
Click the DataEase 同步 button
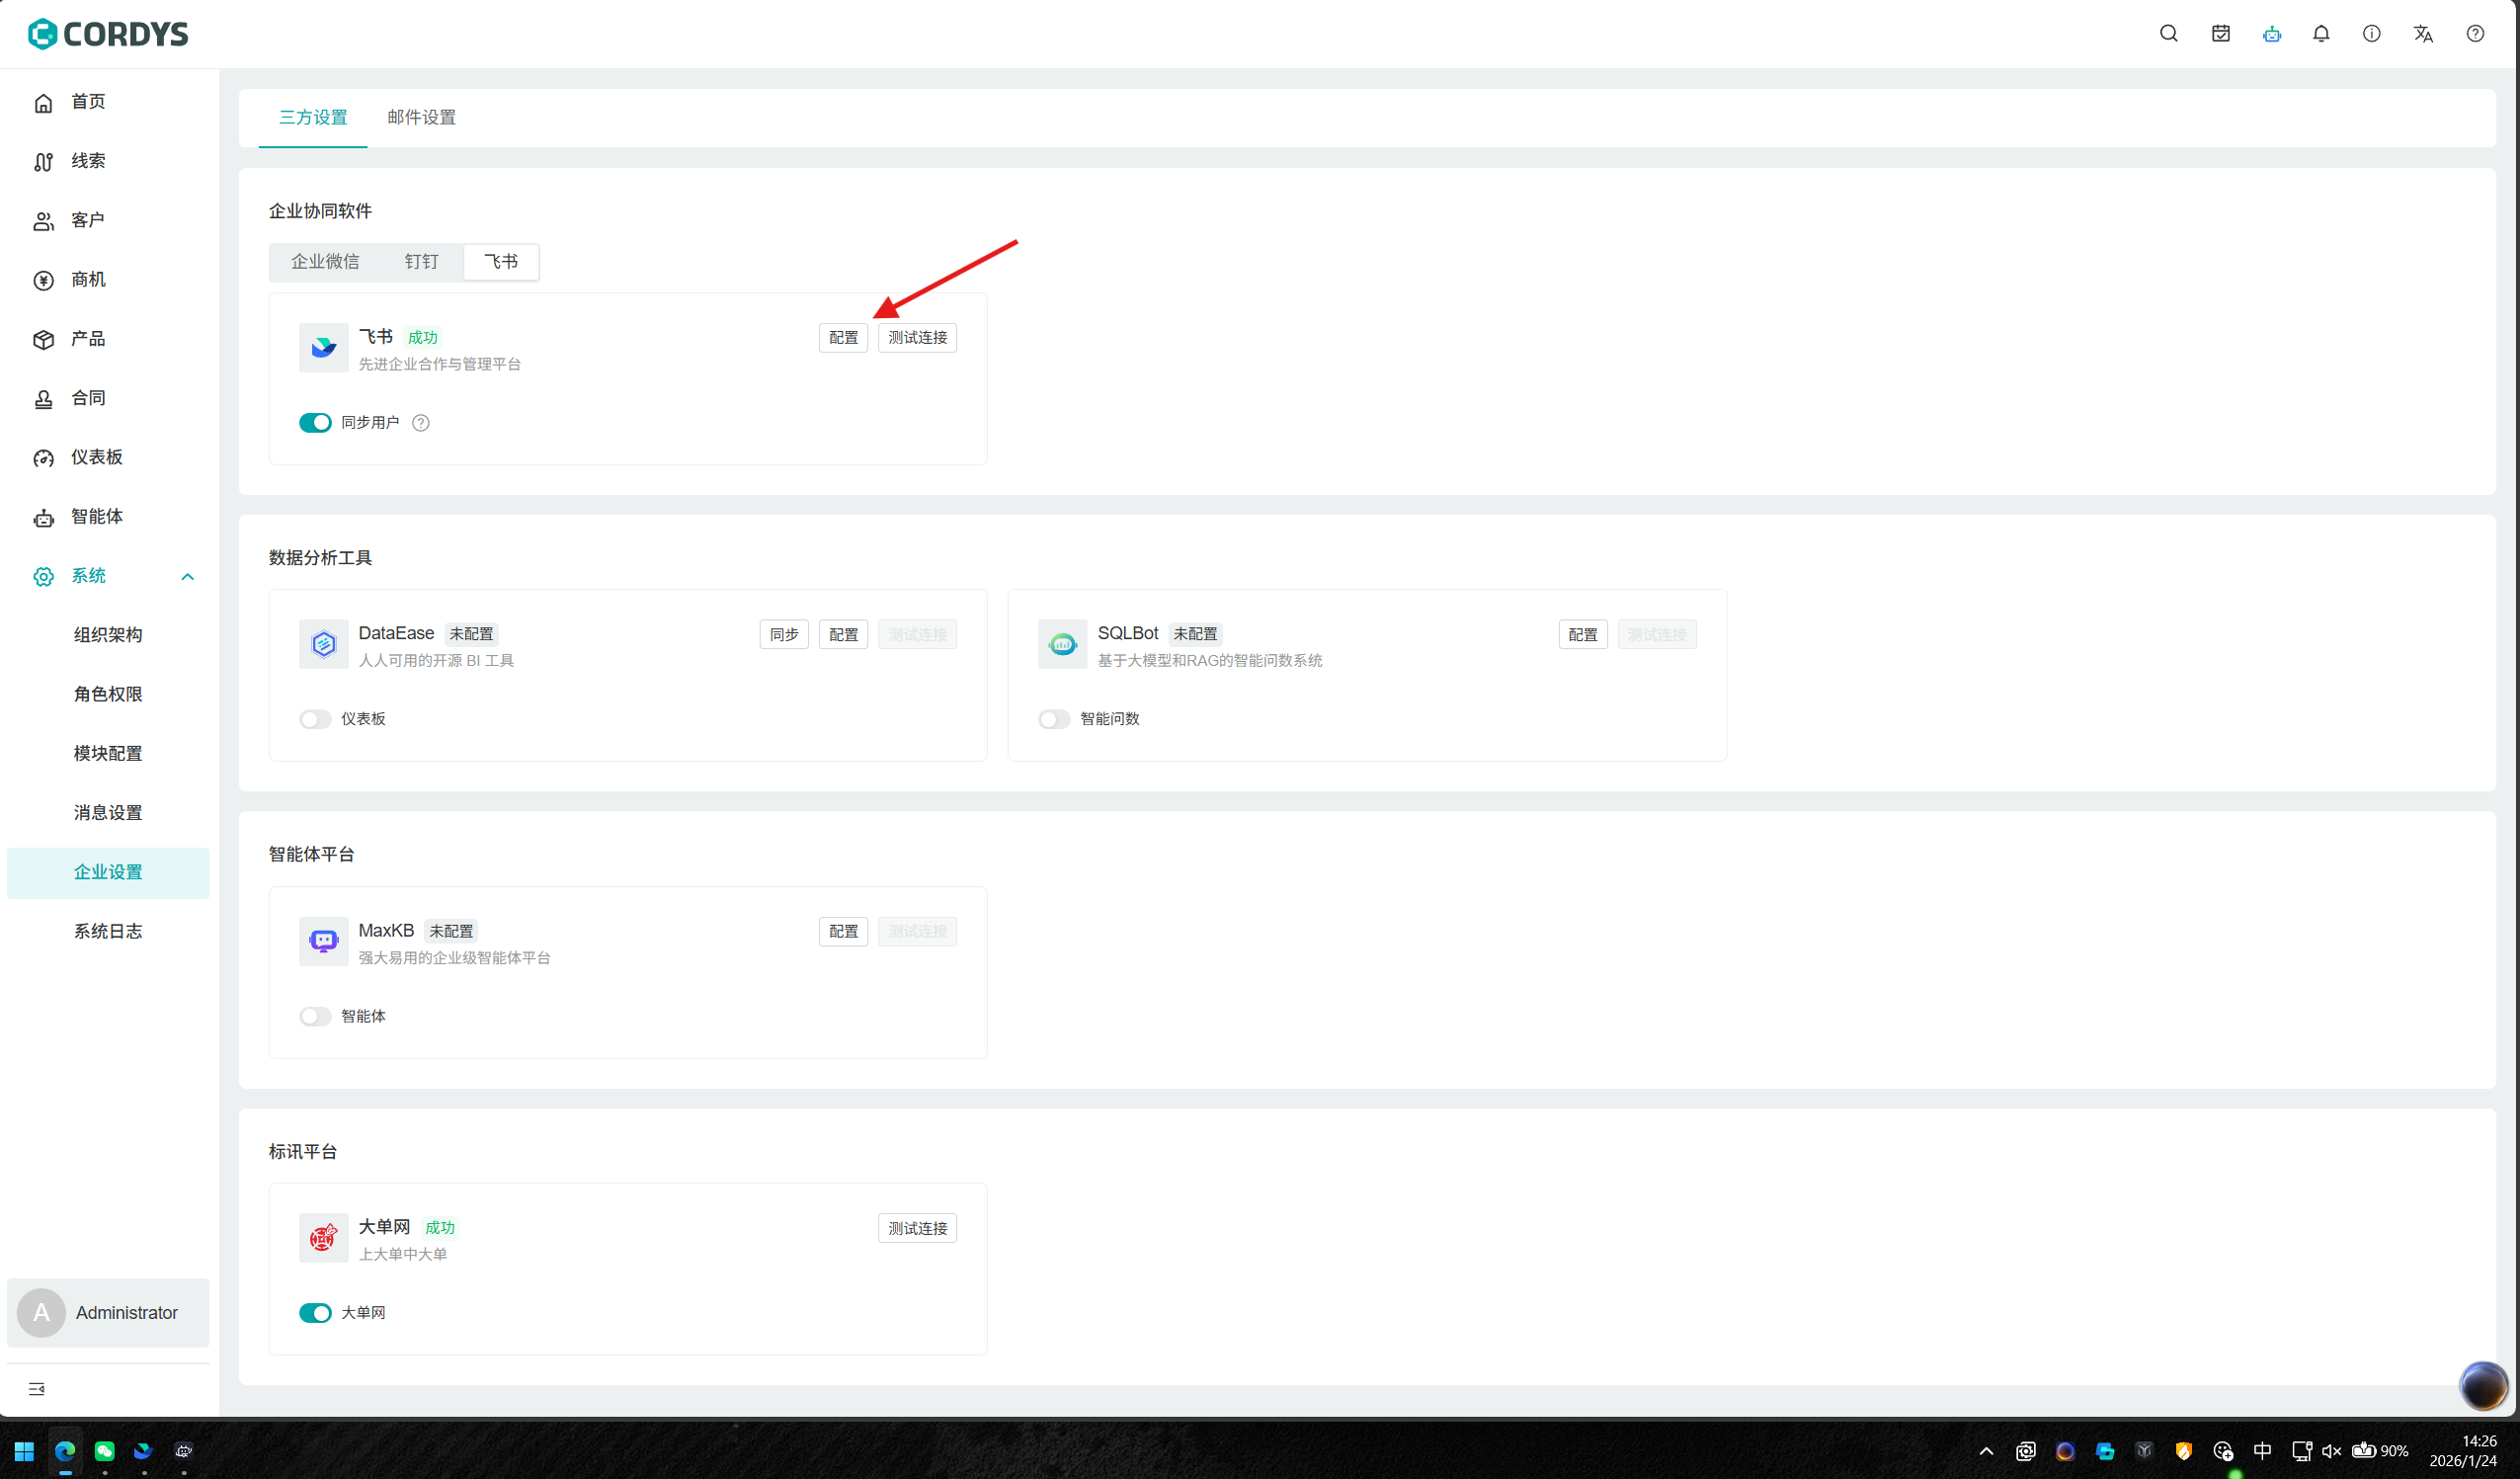(x=783, y=635)
